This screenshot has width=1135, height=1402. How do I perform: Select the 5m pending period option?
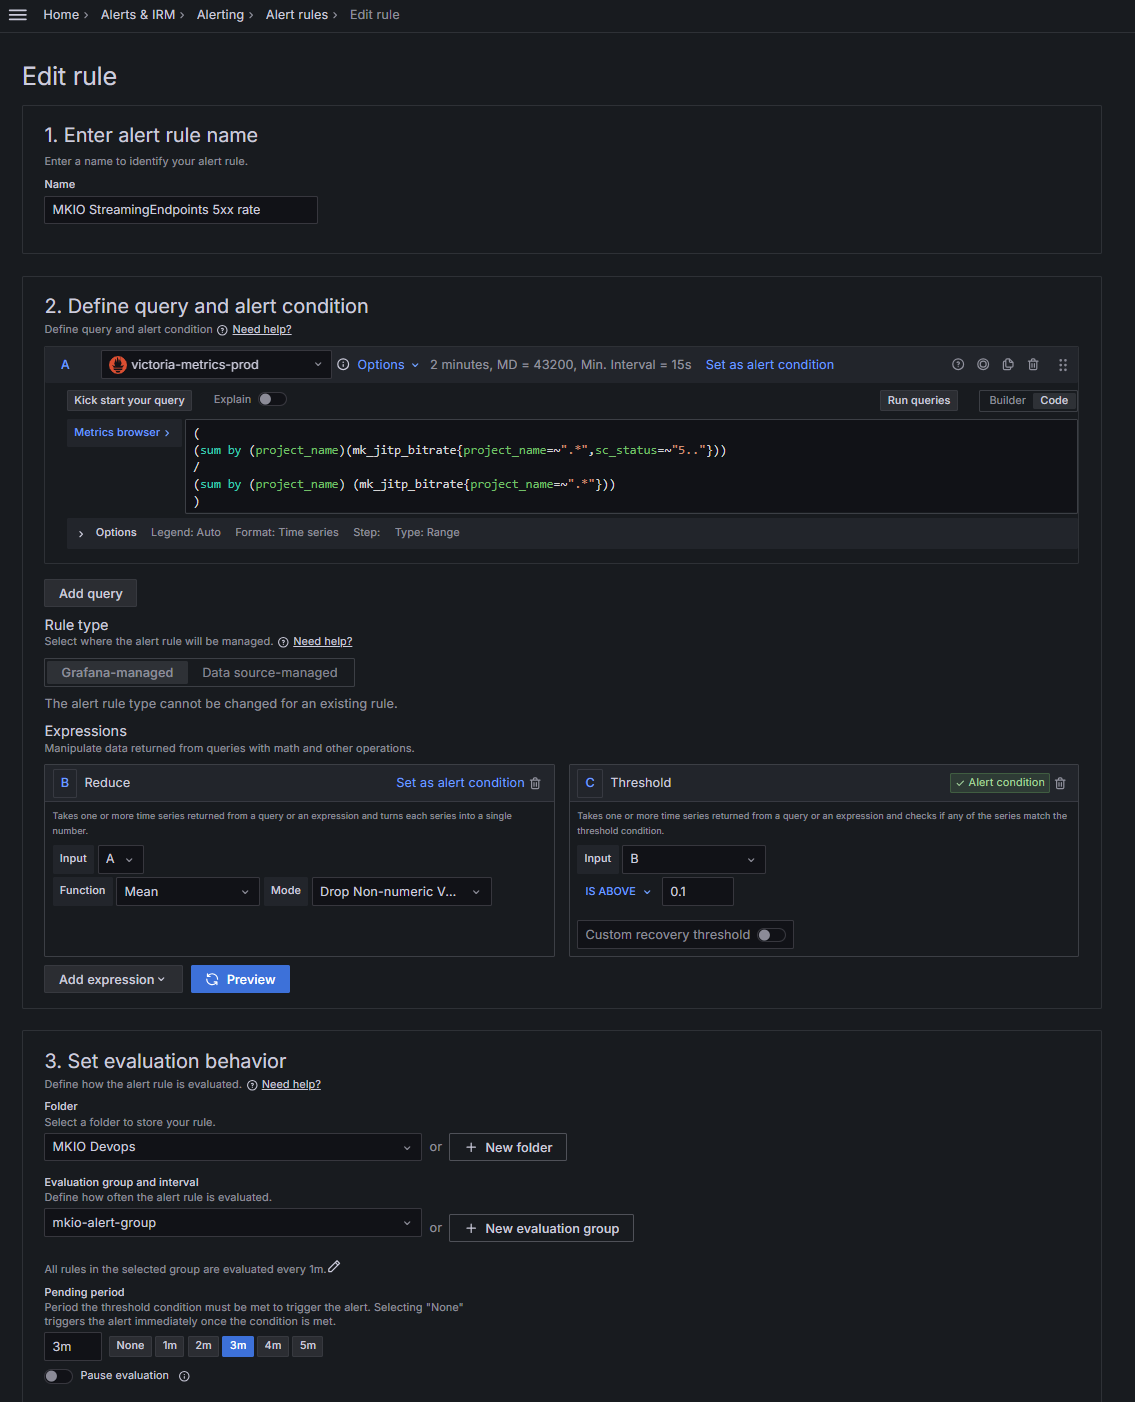(x=308, y=1346)
